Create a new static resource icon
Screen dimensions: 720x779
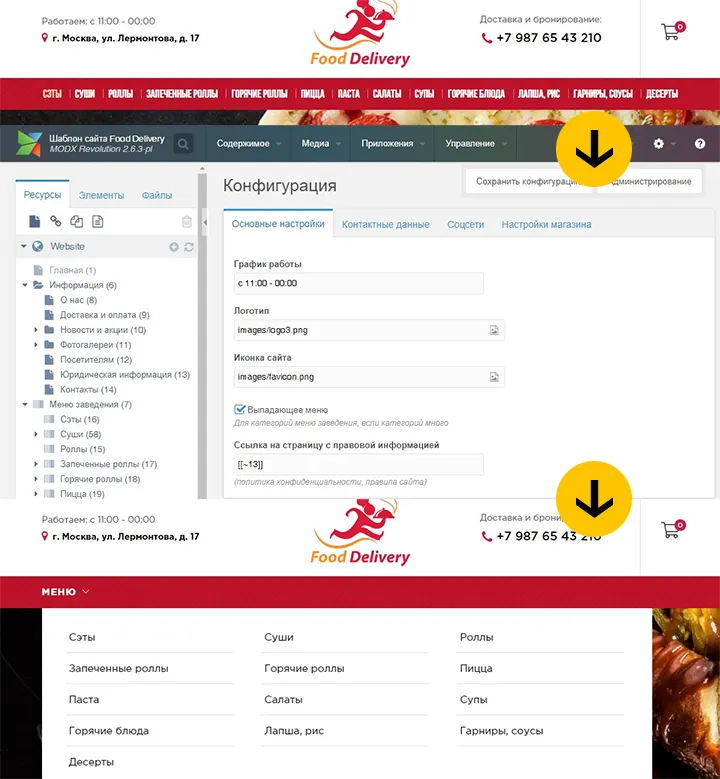(x=97, y=222)
